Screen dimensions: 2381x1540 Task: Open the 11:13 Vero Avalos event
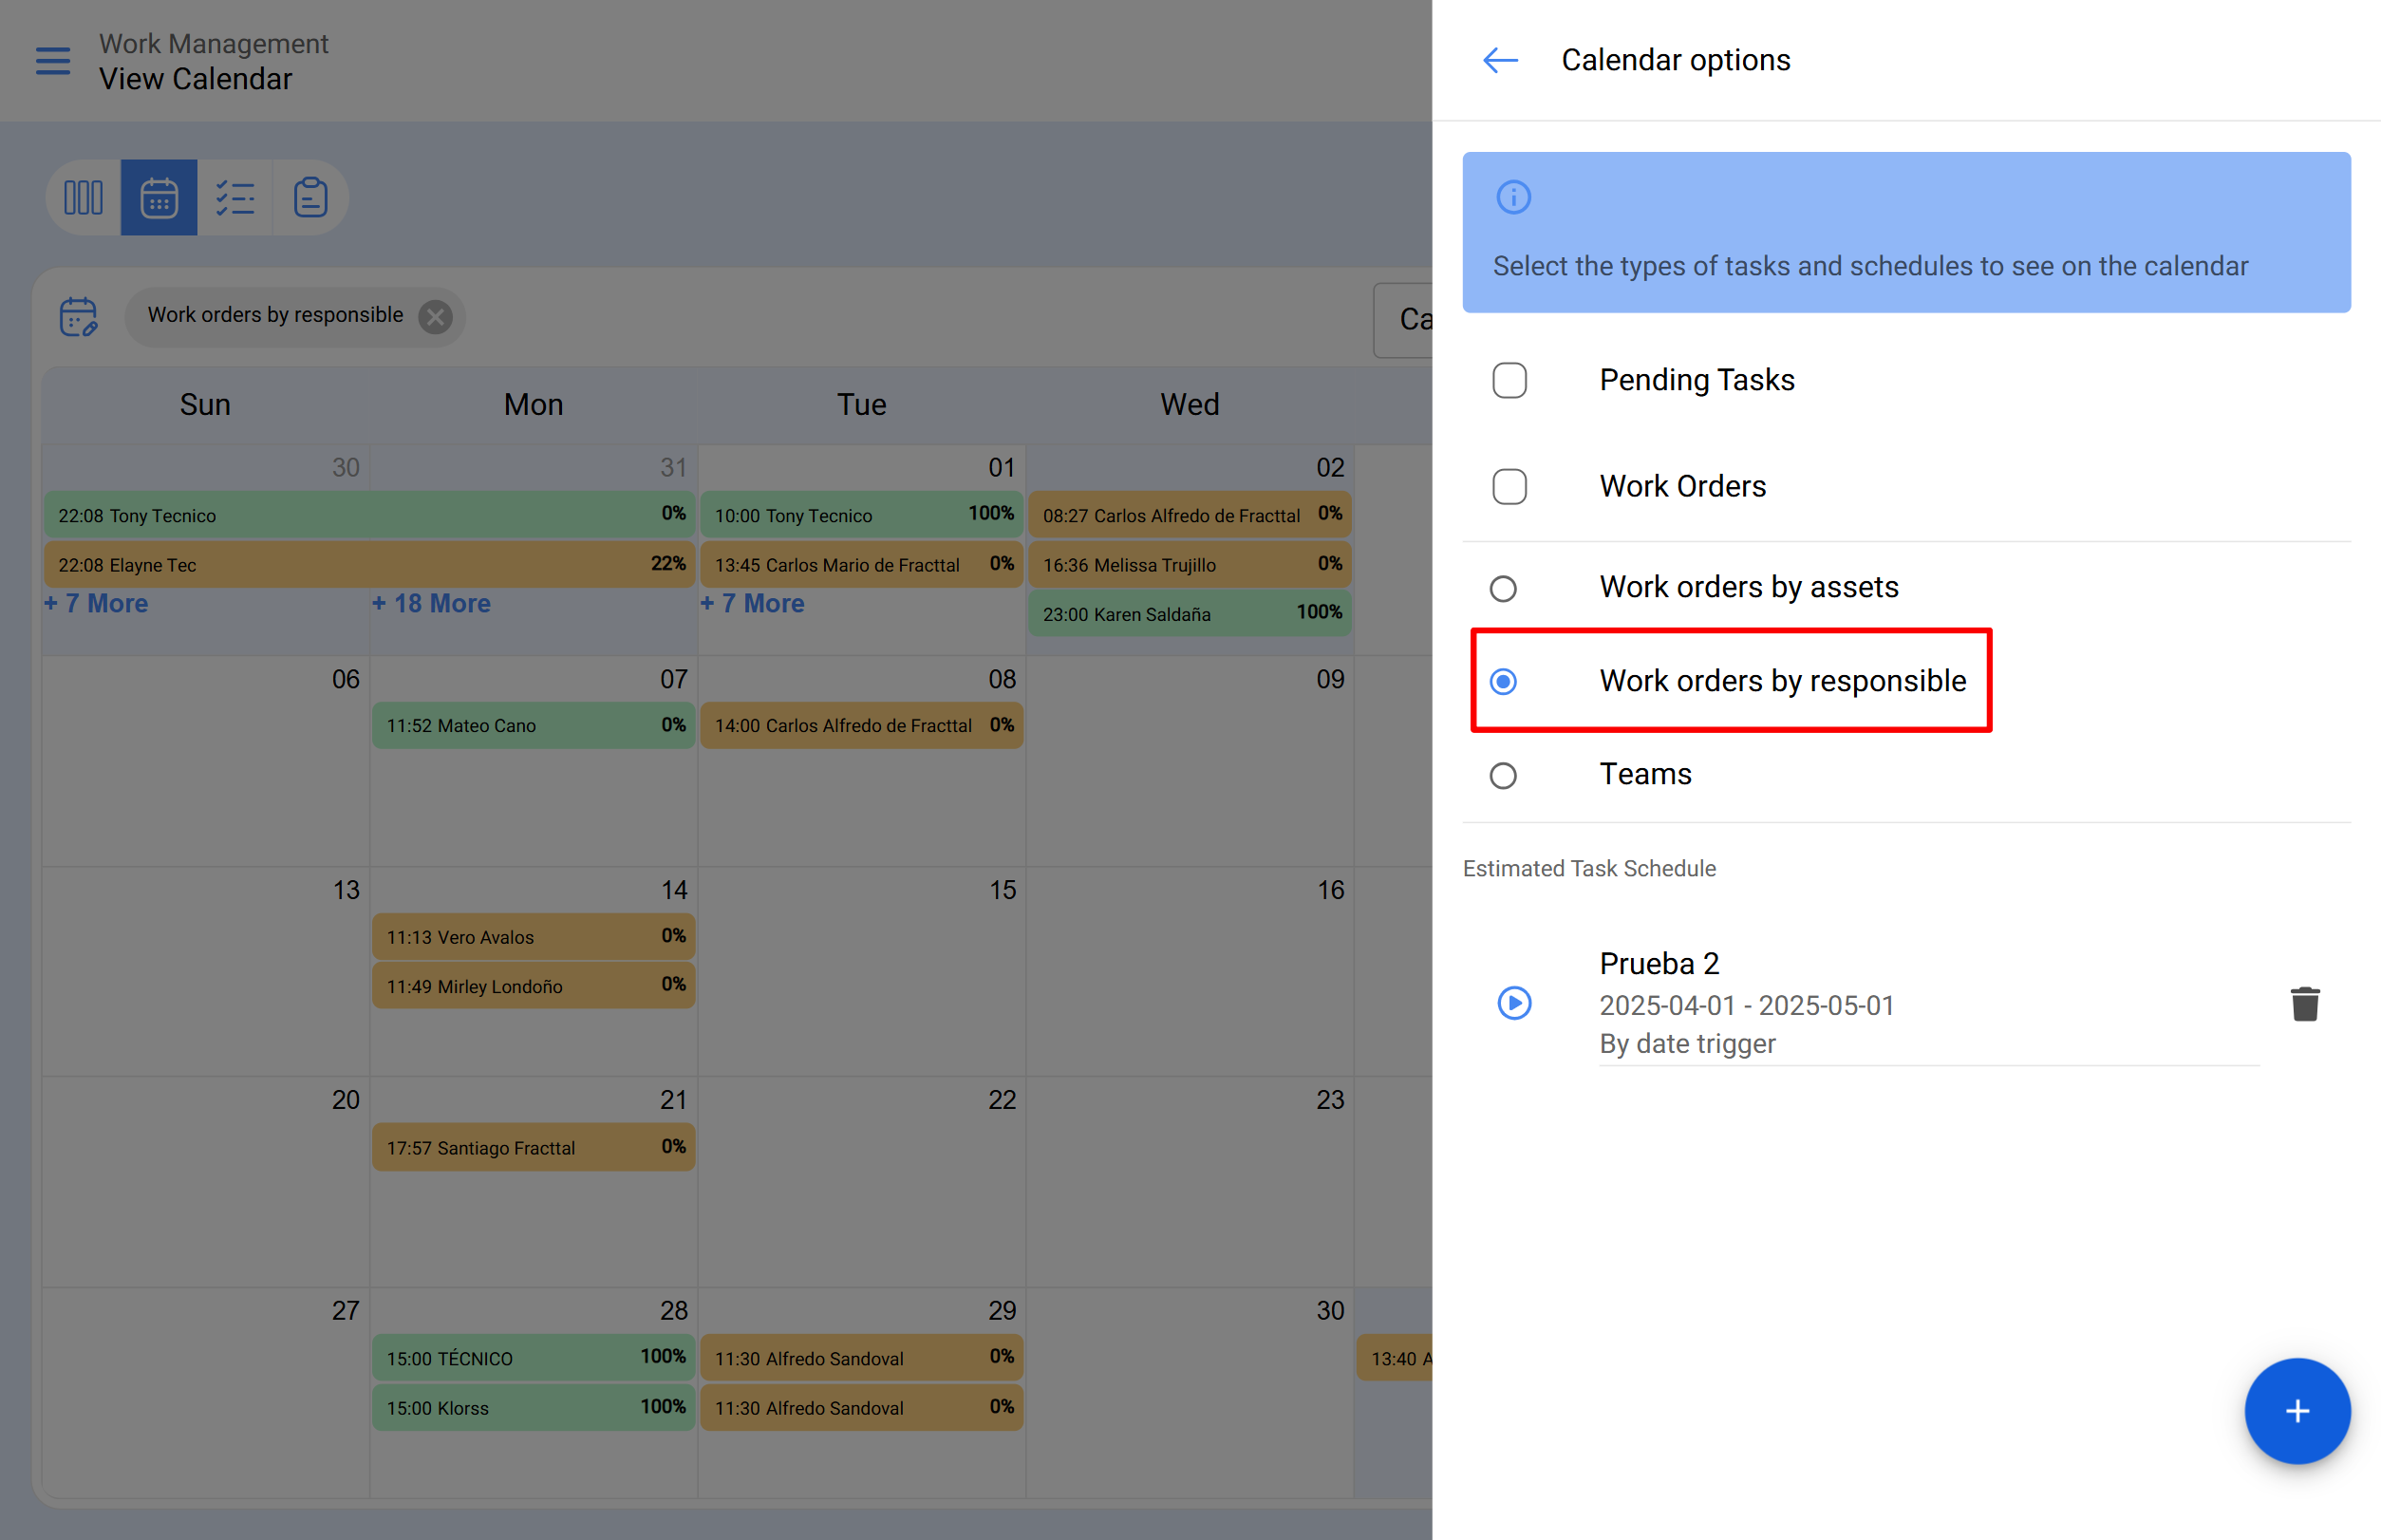coord(533,937)
